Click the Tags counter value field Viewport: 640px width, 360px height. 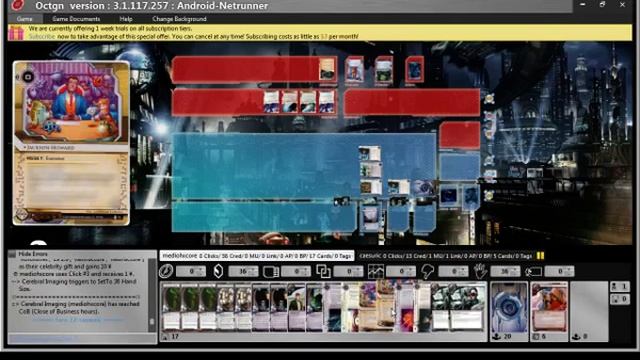pyautogui.click(x=560, y=271)
